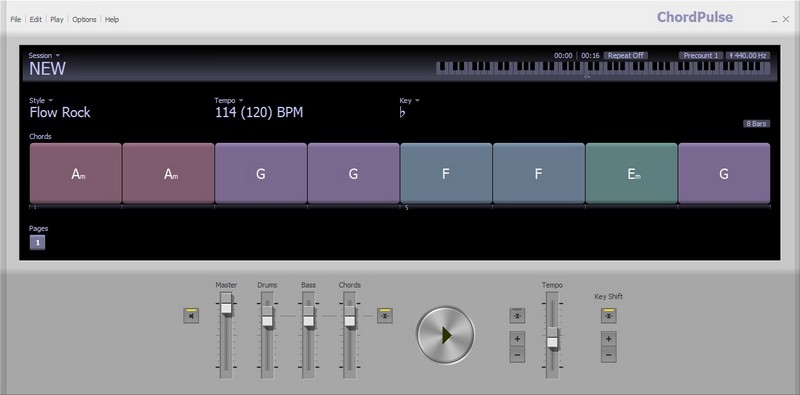The image size is (800, 395).
Task: Click the large round Play button
Action: pyautogui.click(x=445, y=335)
